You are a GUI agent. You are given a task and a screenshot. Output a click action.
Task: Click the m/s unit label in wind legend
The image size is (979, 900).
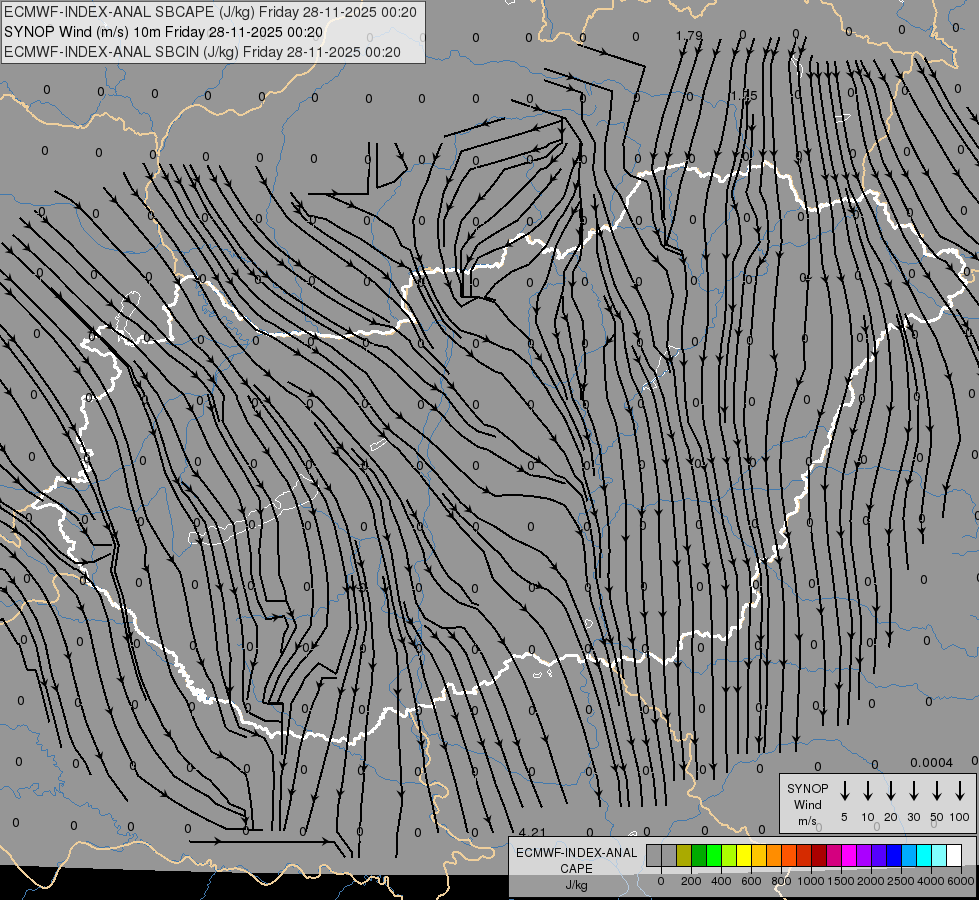pos(807,821)
